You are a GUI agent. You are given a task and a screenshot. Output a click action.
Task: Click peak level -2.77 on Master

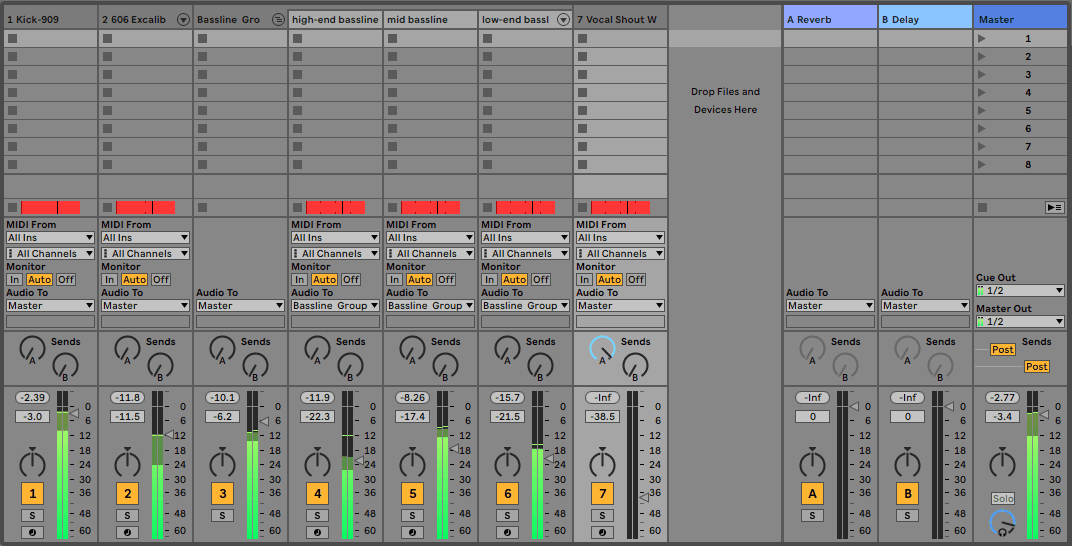pyautogui.click(x=1002, y=397)
